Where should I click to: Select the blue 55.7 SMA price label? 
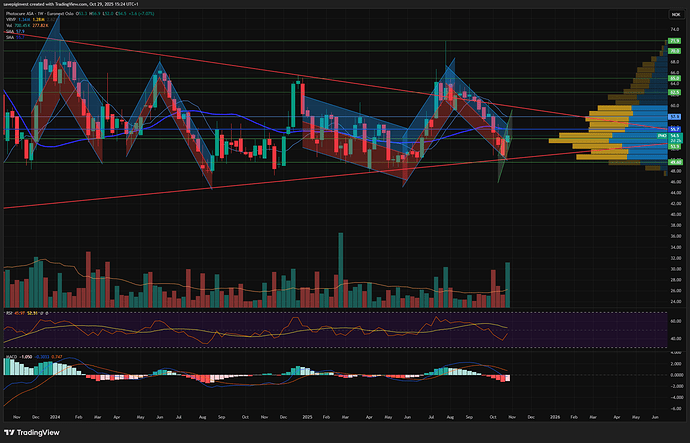pyautogui.click(x=675, y=130)
